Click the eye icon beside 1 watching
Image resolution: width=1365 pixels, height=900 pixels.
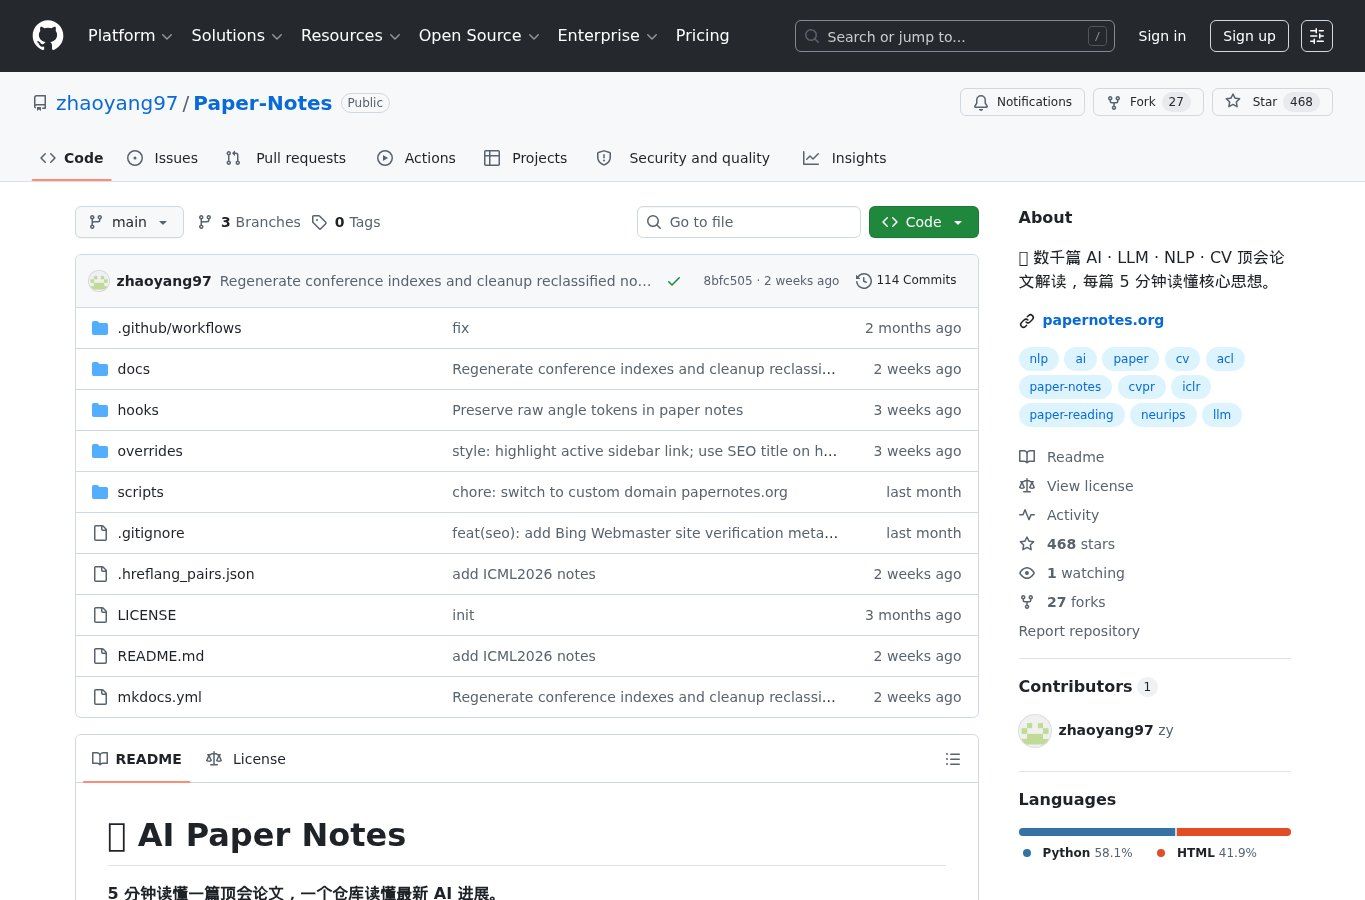pyautogui.click(x=1027, y=573)
